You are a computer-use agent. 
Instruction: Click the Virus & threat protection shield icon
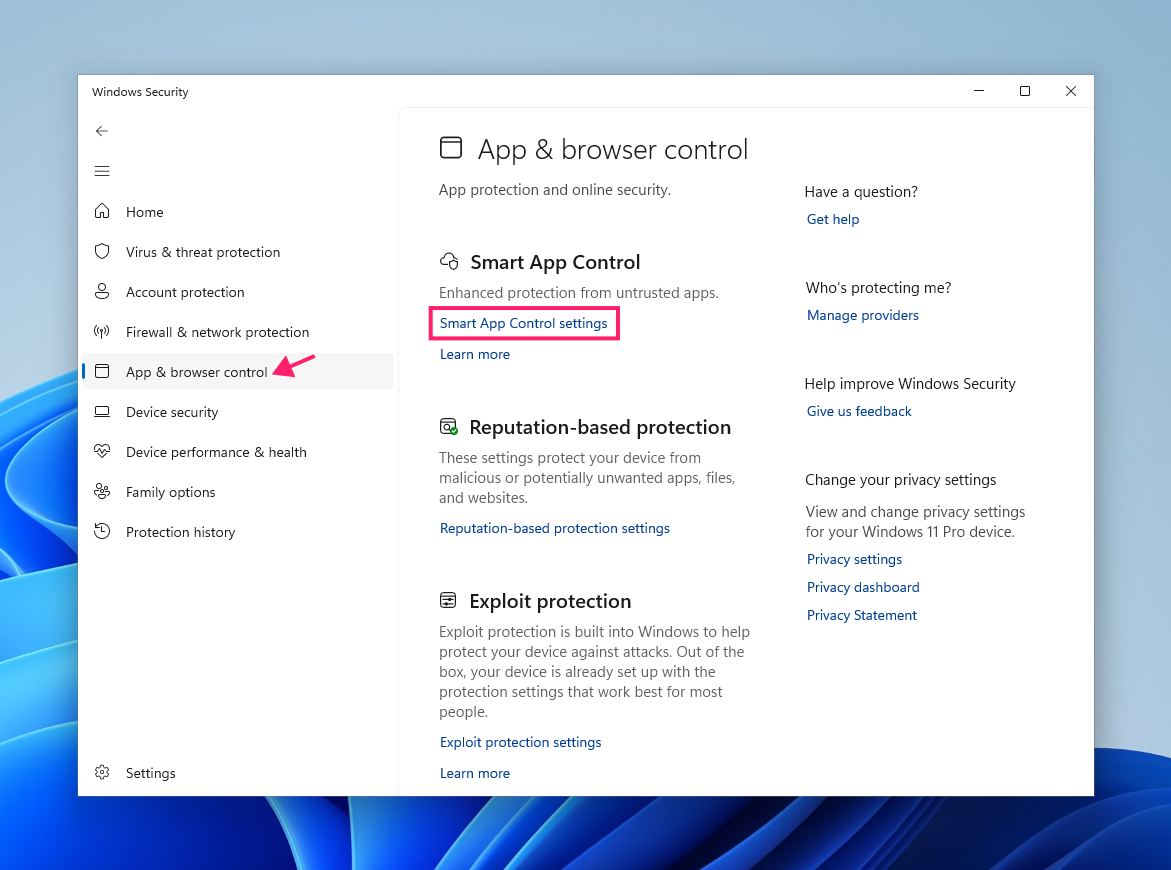[x=102, y=252]
